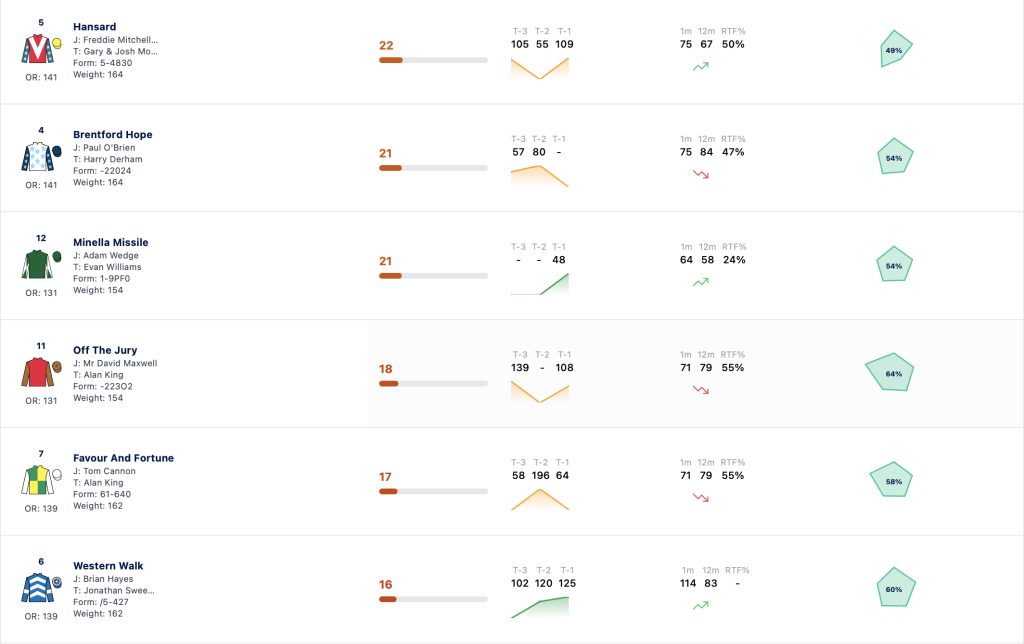Viewport: 1024px width, 644px height.
Task: Open the Brentford Hope horse link
Action: coord(113,135)
